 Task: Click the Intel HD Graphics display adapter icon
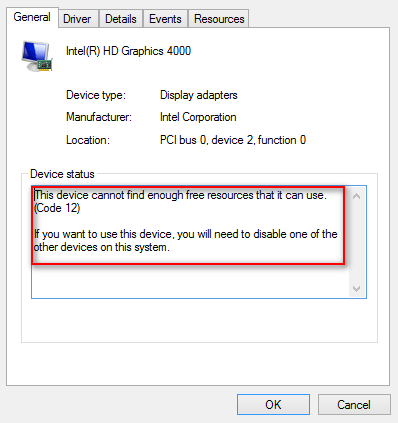pos(37,56)
